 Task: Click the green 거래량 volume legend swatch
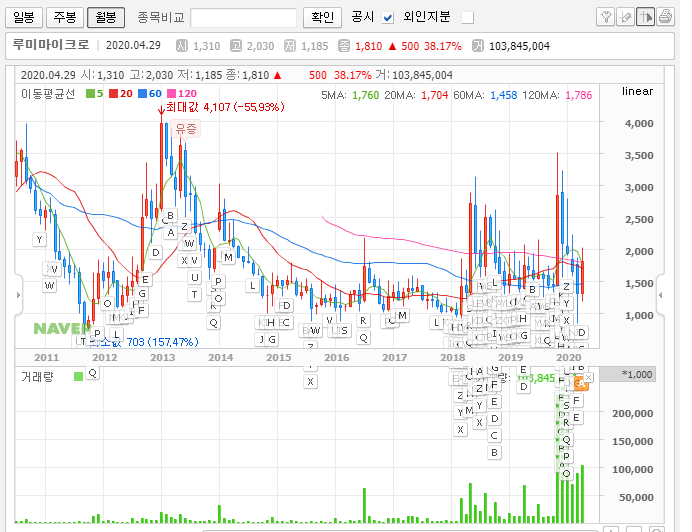tap(79, 377)
